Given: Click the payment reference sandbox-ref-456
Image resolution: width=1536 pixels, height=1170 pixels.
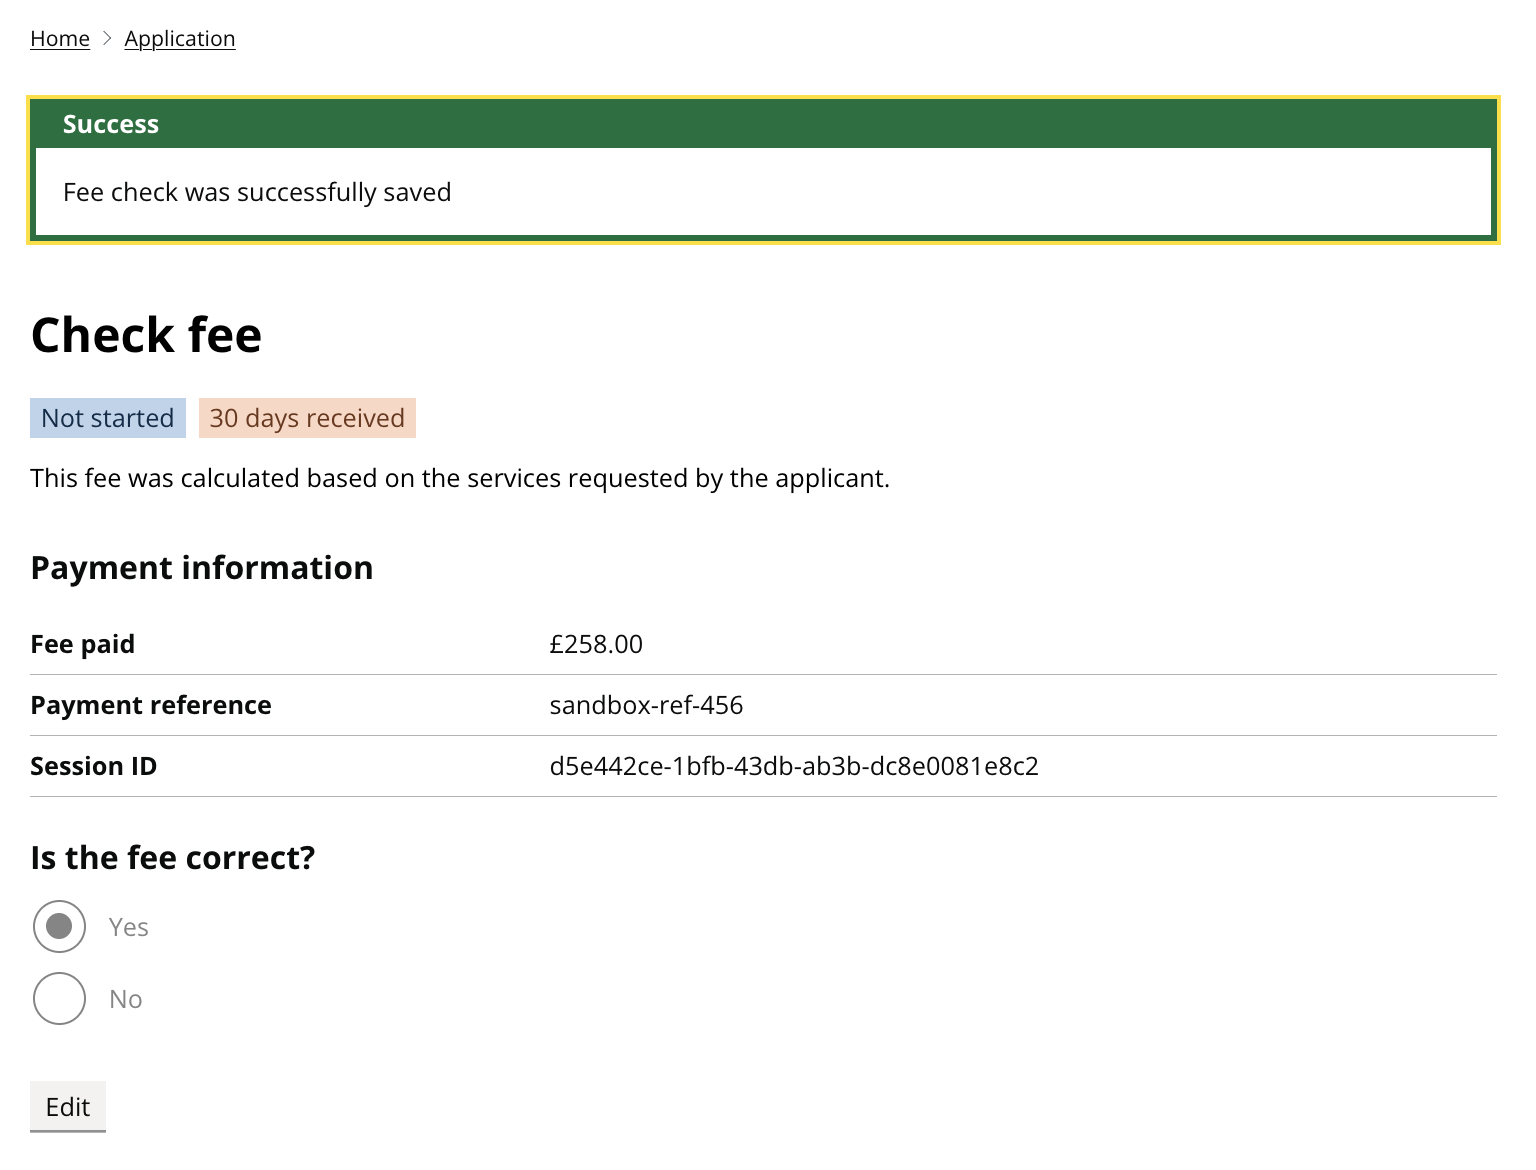Looking at the screenshot, I should coord(645,705).
